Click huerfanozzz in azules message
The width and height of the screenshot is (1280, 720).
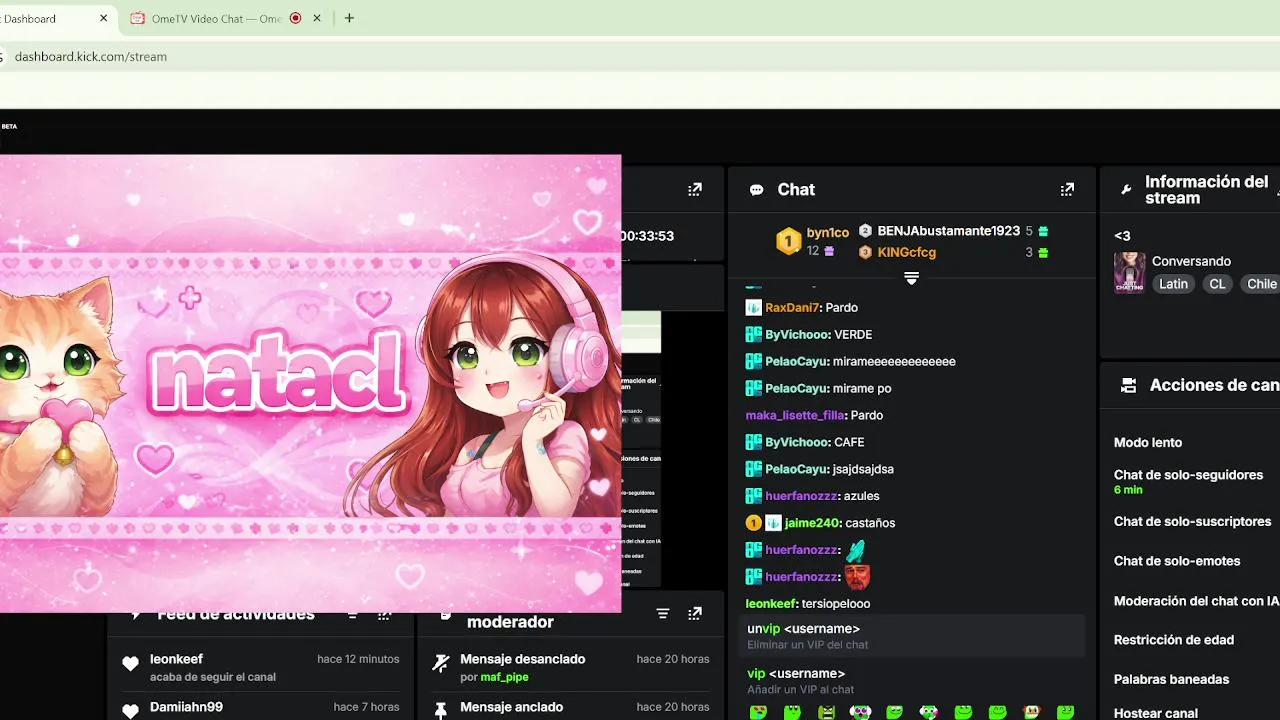[801, 496]
